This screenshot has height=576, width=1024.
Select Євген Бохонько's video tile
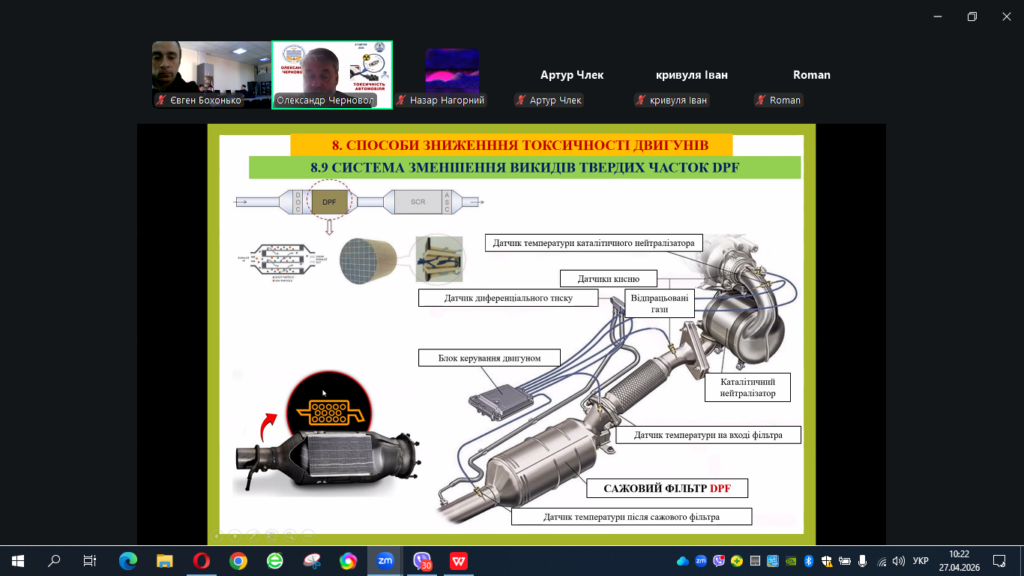click(212, 74)
